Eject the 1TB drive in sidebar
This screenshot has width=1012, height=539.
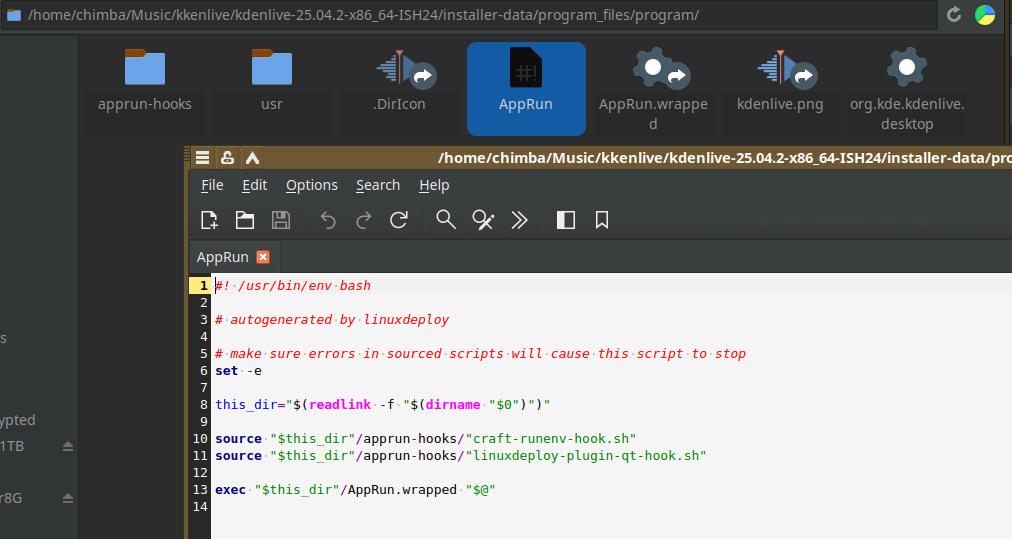point(68,446)
